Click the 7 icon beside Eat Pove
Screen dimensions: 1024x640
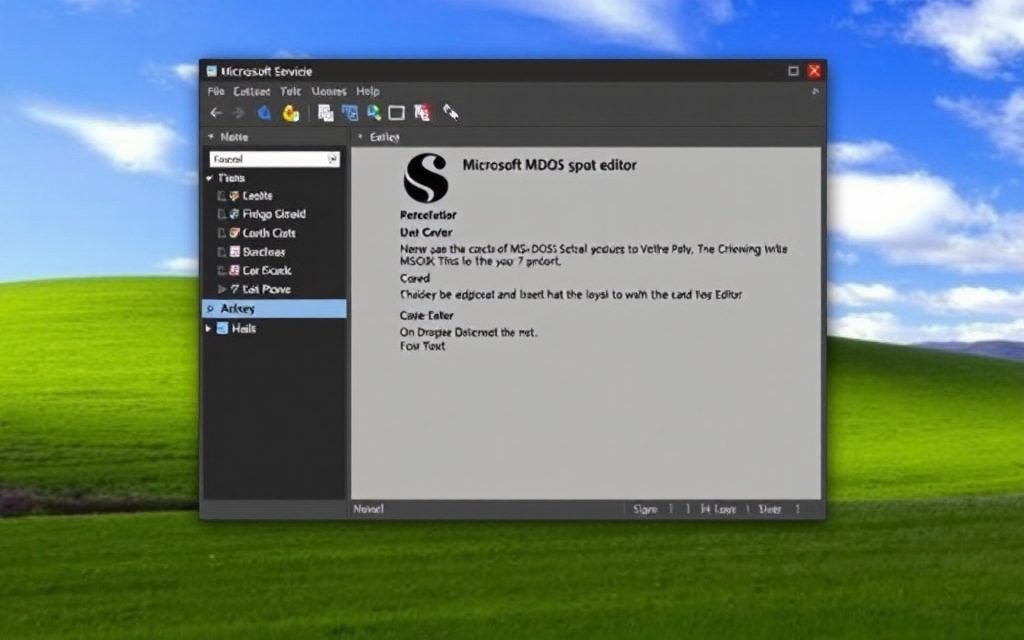[234, 289]
